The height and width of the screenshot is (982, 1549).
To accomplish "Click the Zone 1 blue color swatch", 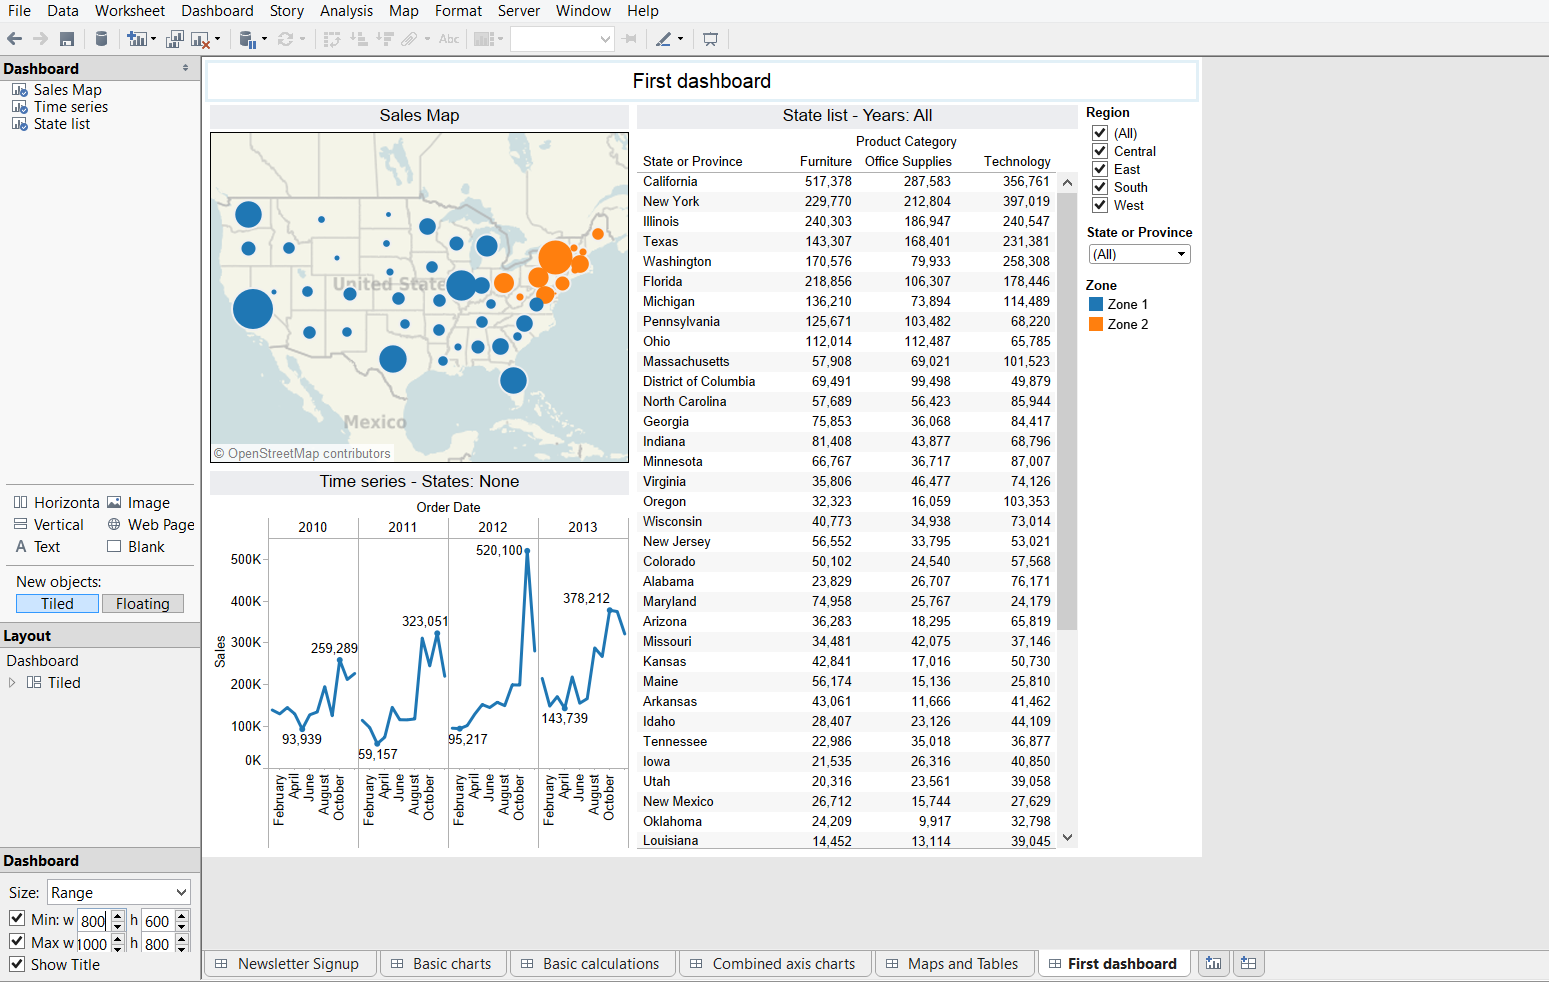I will (x=1096, y=304).
